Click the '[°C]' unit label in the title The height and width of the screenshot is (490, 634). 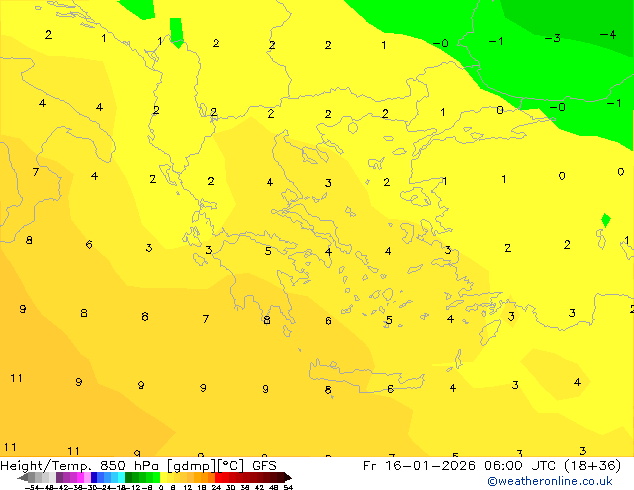(x=231, y=466)
